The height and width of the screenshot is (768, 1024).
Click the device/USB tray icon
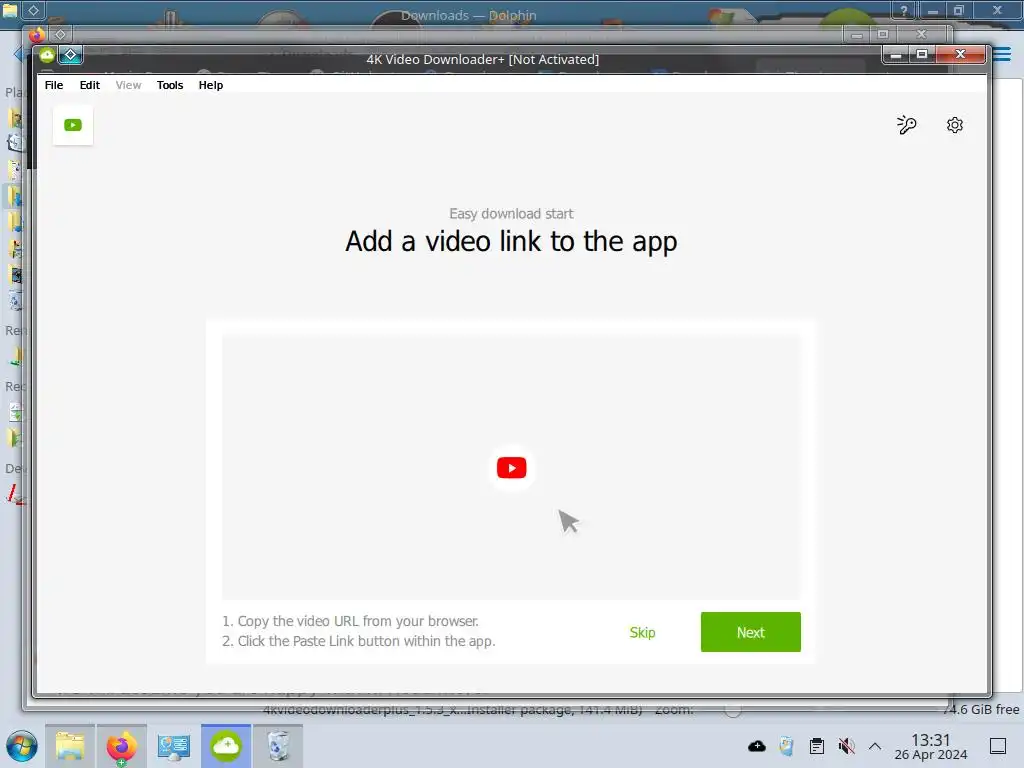[x=786, y=746]
